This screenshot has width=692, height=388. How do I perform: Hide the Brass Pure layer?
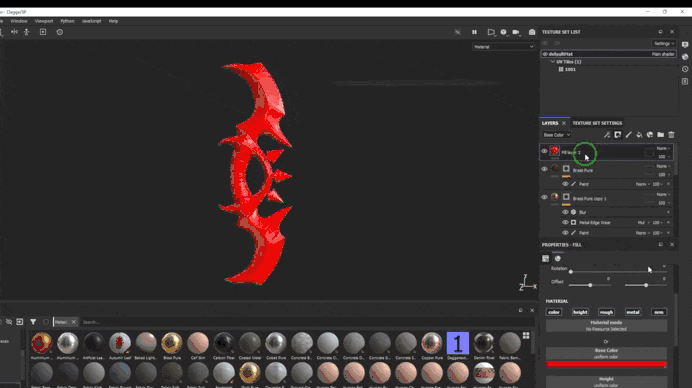pyautogui.click(x=544, y=169)
